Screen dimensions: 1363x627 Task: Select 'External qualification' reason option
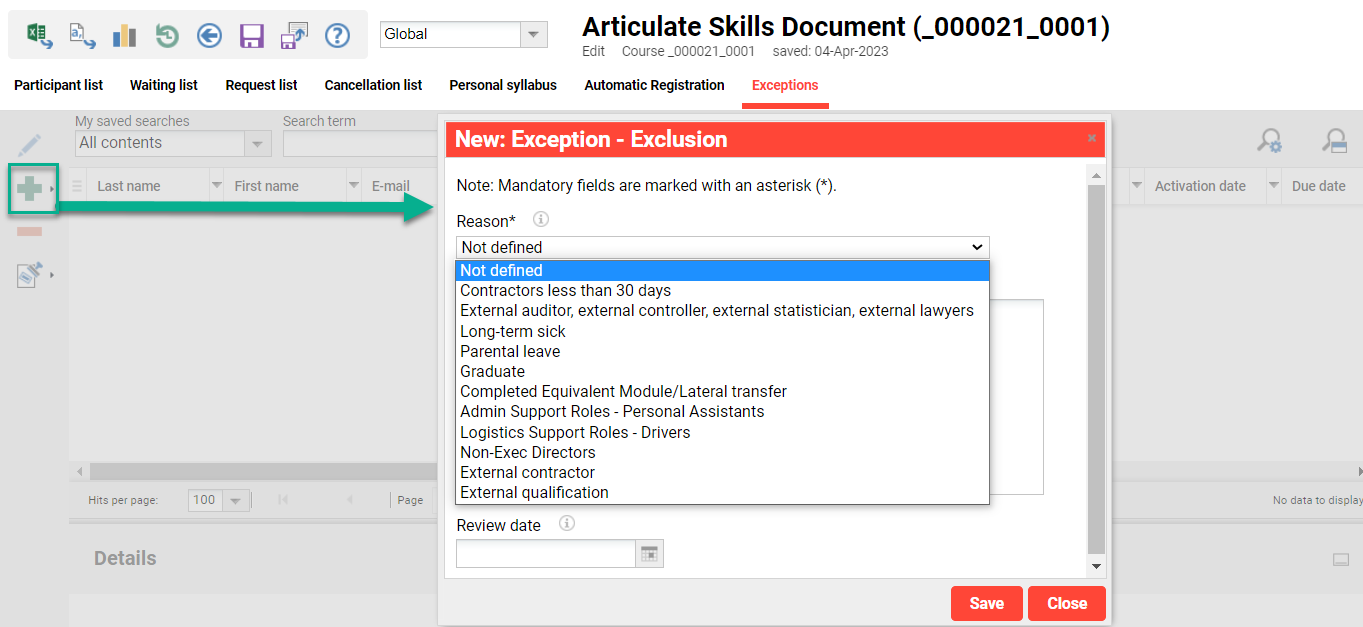[x=534, y=492]
